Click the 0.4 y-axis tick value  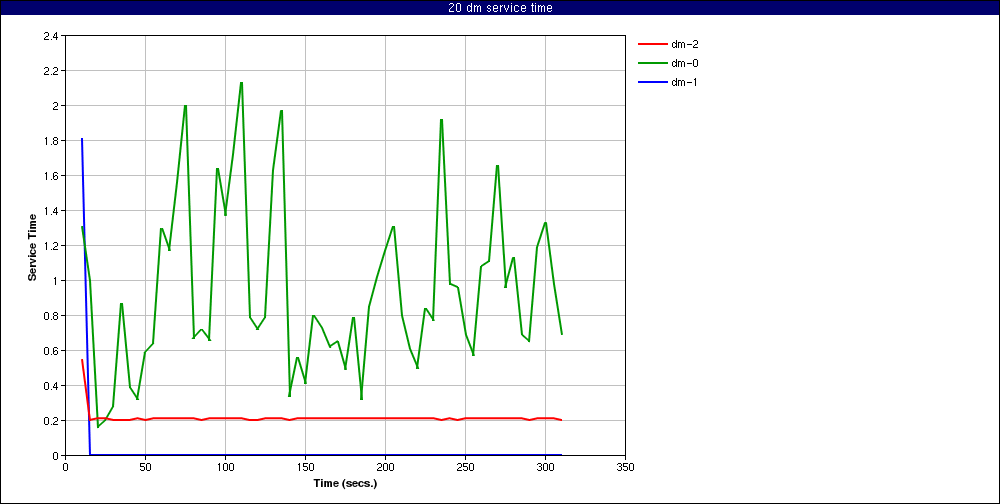pos(51,386)
